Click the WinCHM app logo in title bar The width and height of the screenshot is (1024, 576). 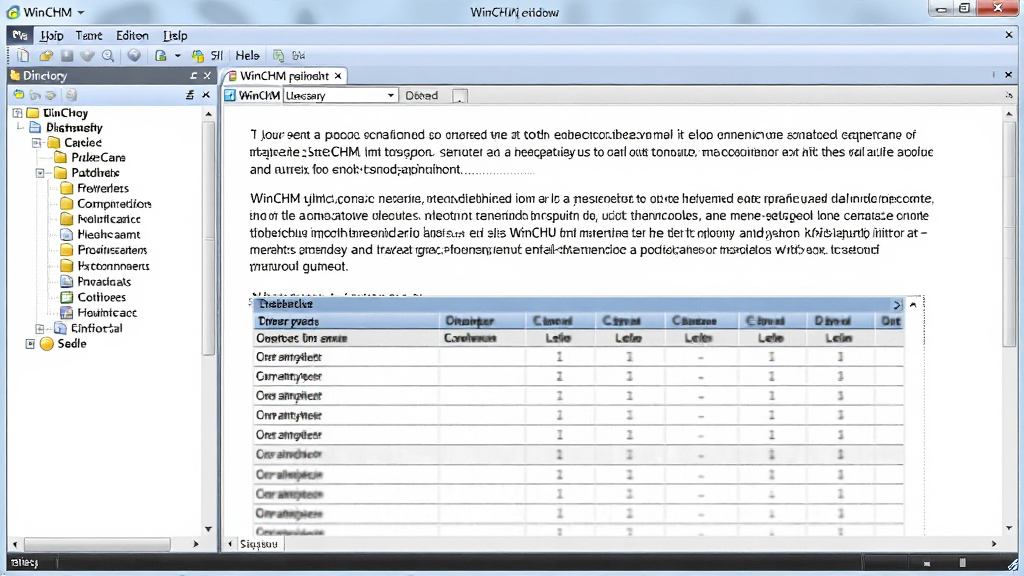click(x=12, y=12)
